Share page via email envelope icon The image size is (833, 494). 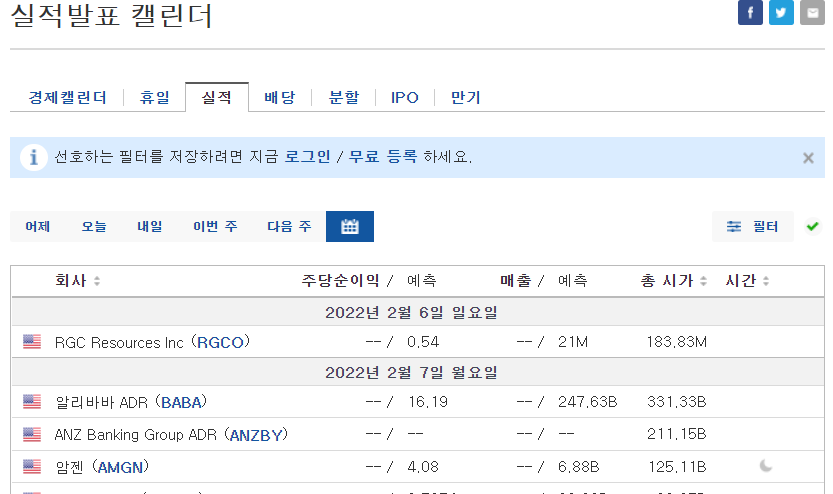click(812, 12)
